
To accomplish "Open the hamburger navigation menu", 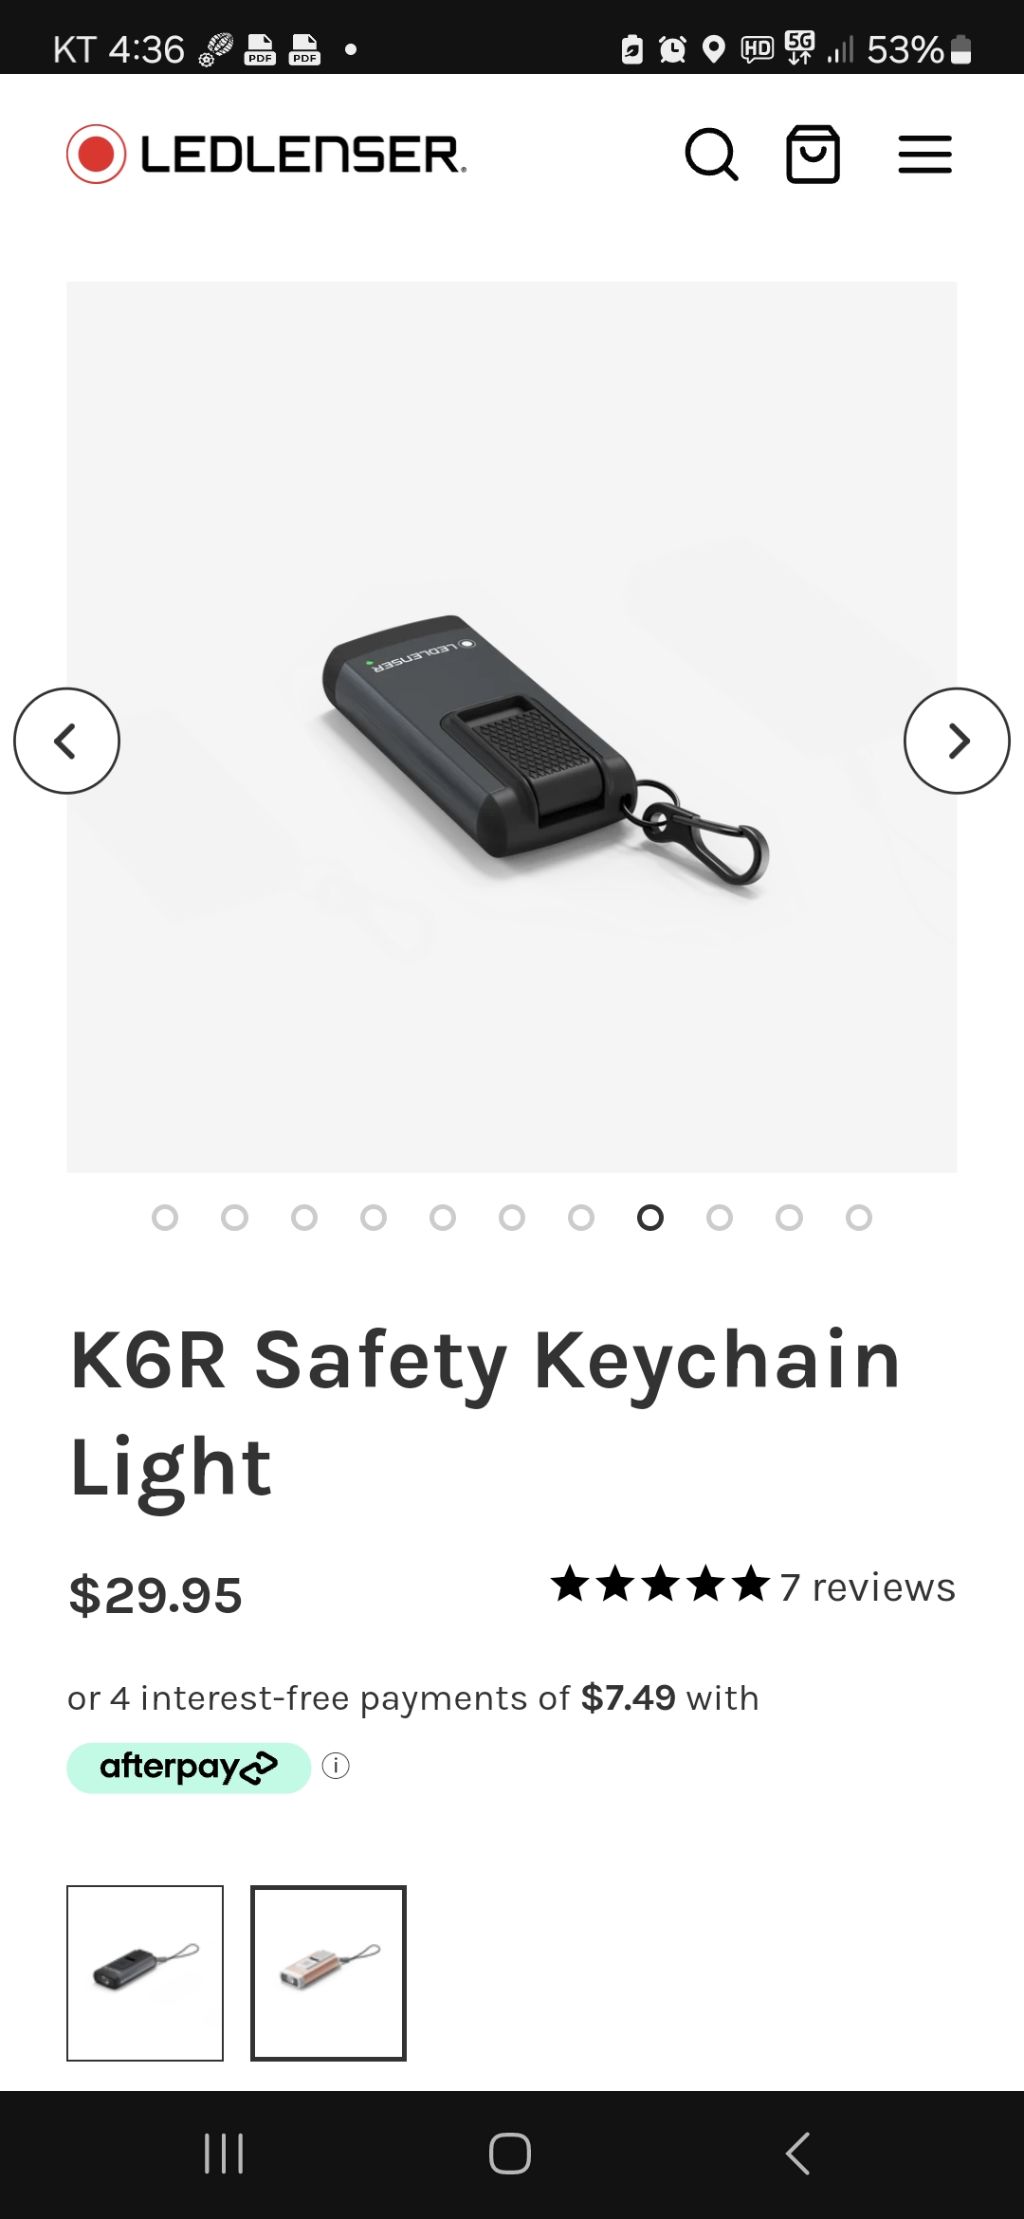I will pyautogui.click(x=925, y=154).
